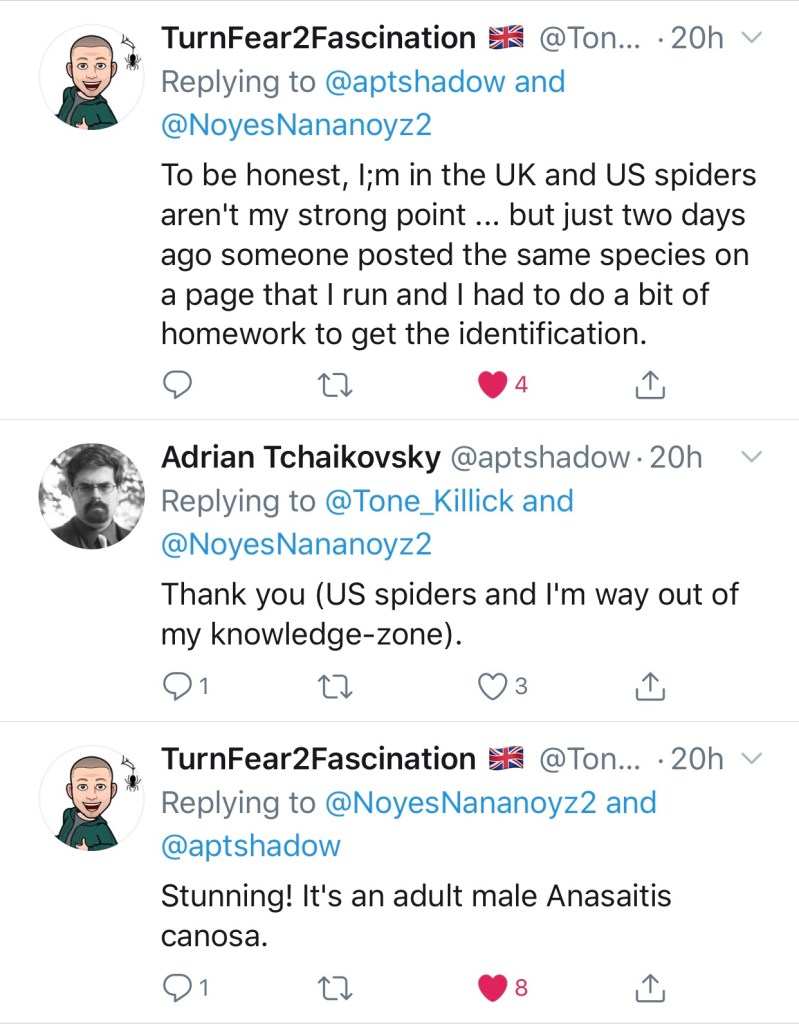This screenshot has width=799, height=1024.
Task: Reply to Adrian Tchaikovsky's thank you tweet
Action: point(176,686)
